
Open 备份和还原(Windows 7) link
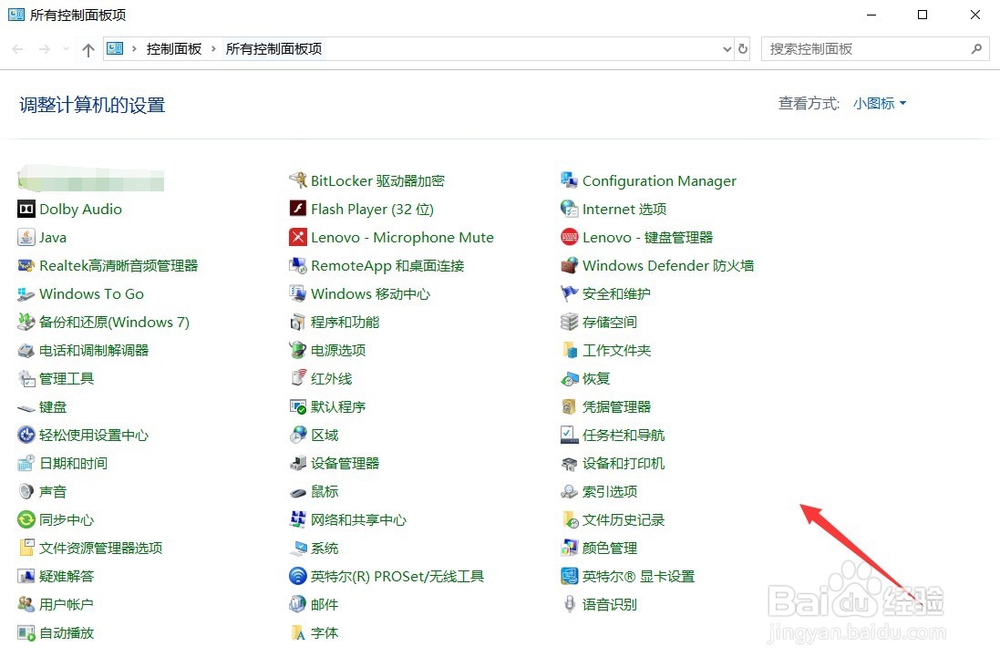(114, 322)
